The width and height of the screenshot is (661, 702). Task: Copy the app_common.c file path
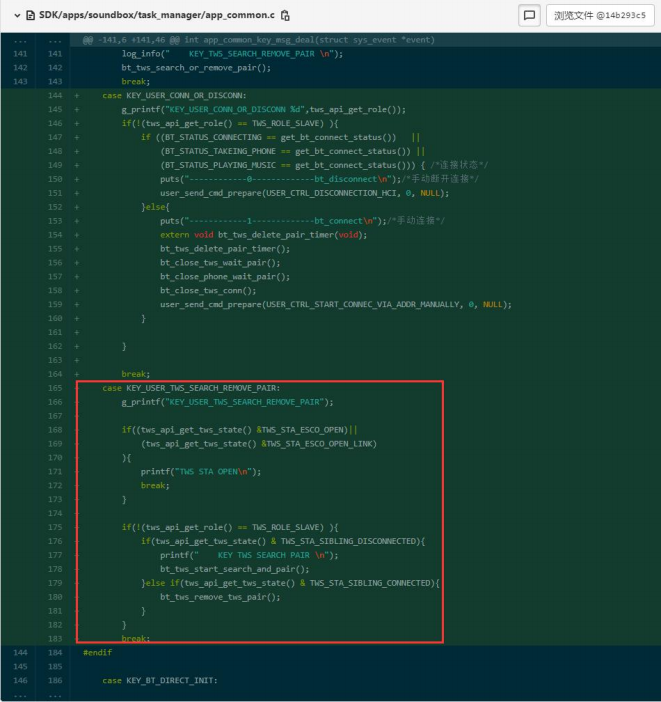[285, 15]
